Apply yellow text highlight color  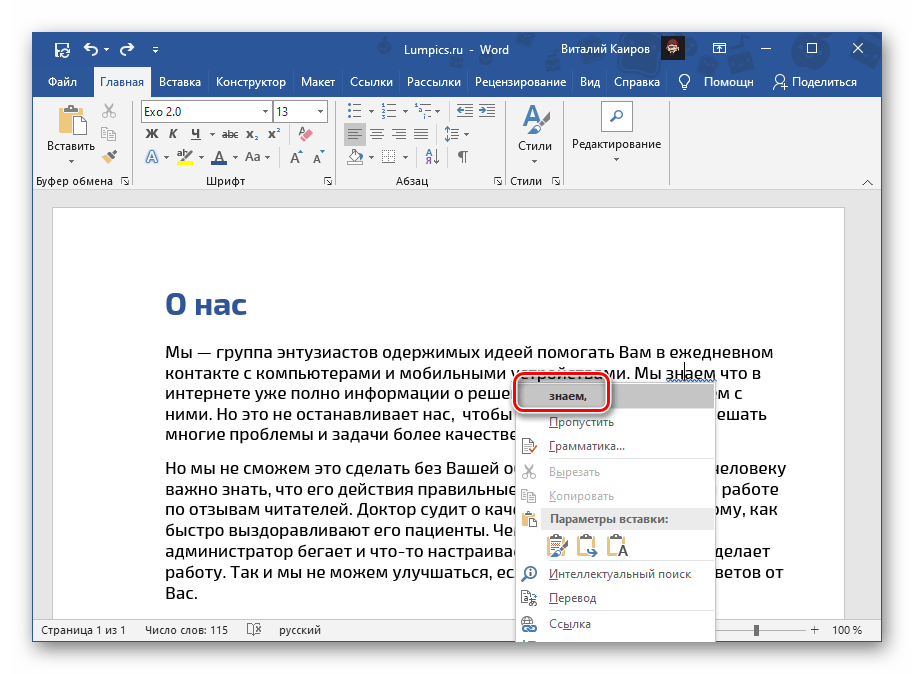(185, 157)
